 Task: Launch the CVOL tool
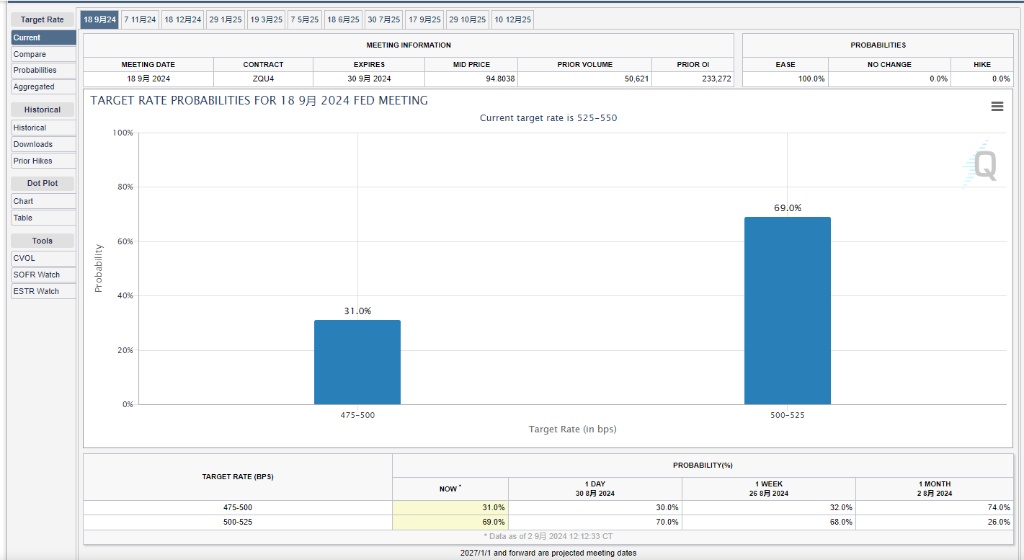coord(43,258)
